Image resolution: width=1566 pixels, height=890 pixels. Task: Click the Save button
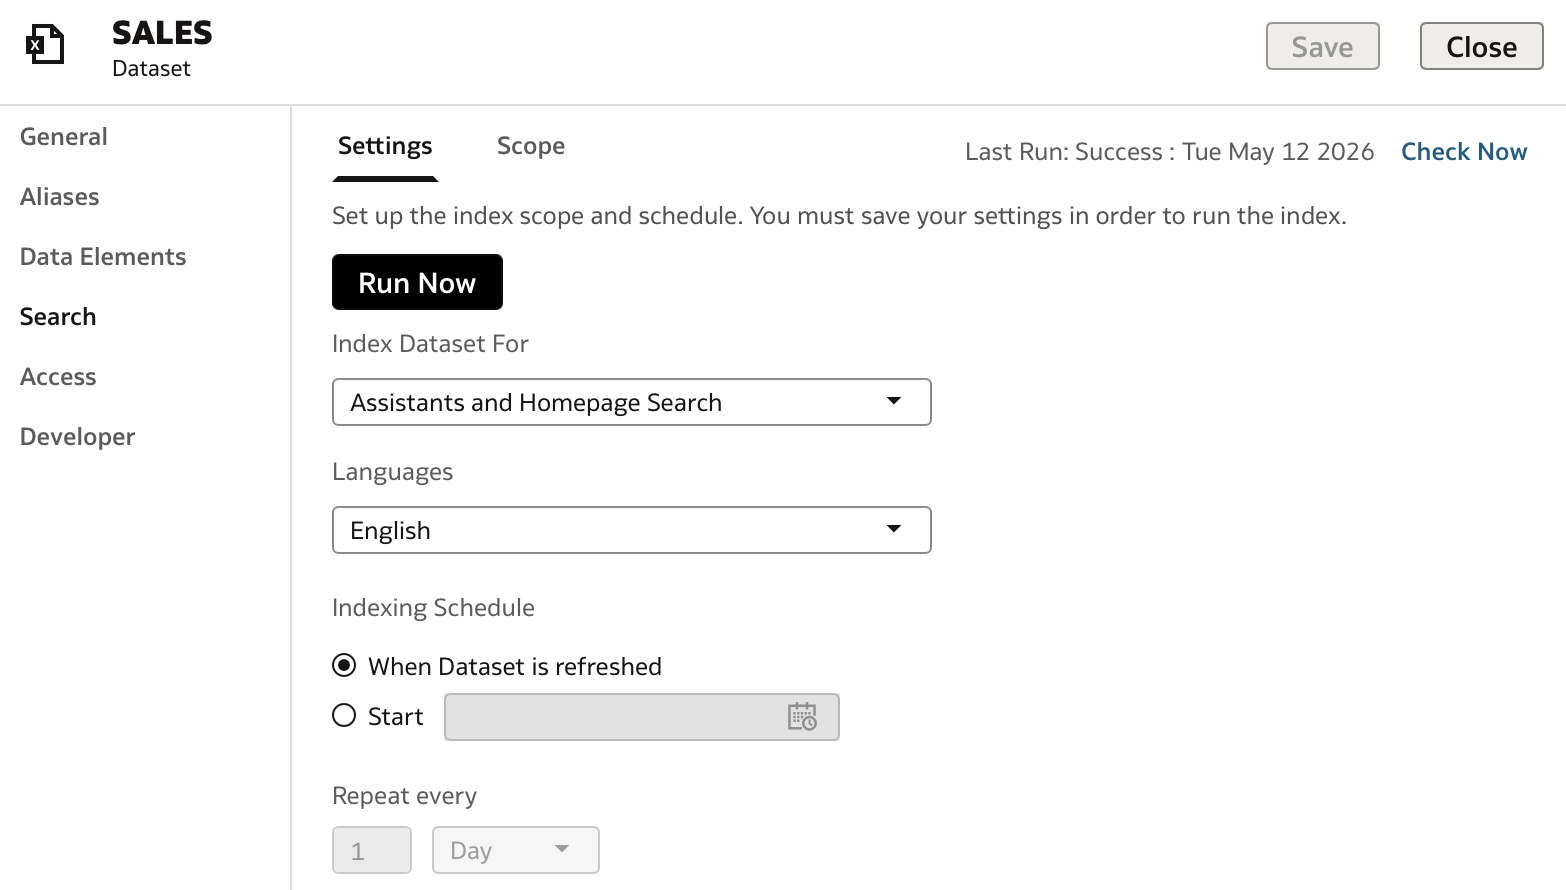1323,46
